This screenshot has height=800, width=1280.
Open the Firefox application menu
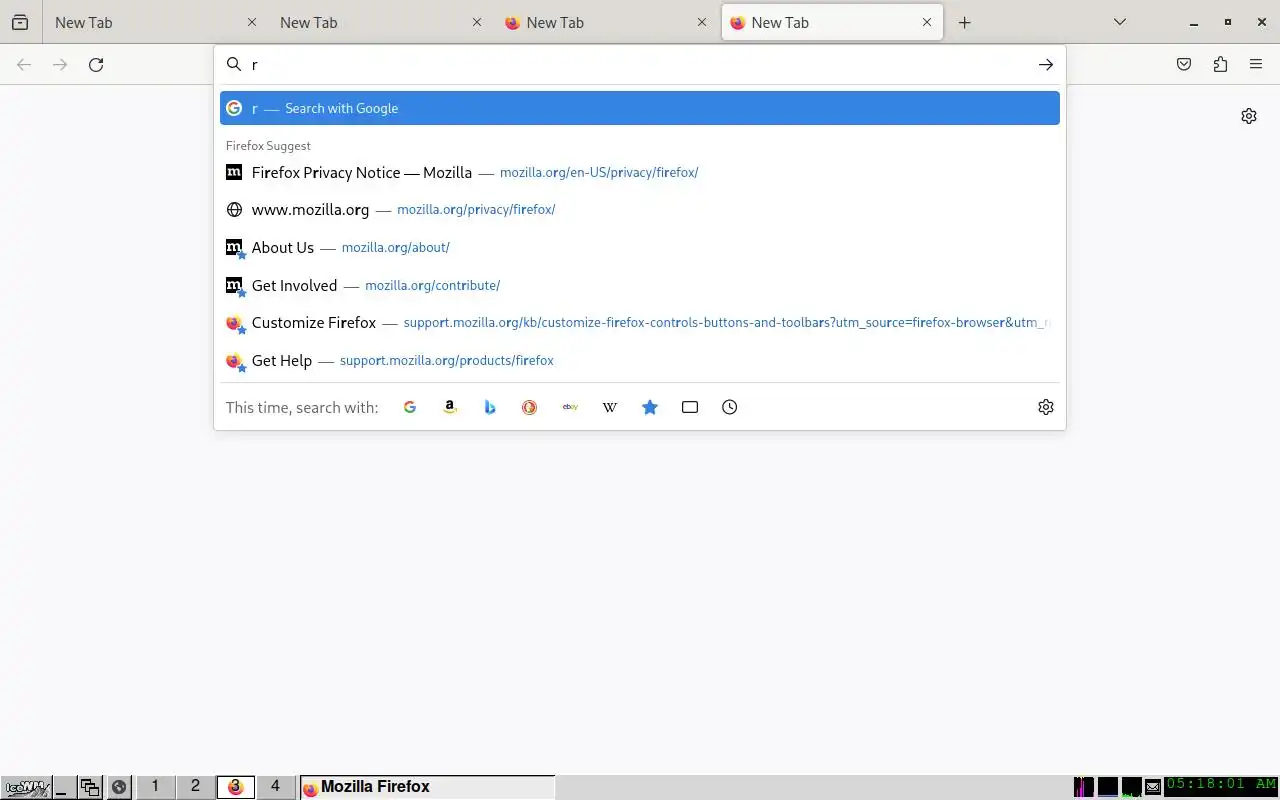pos(1256,65)
